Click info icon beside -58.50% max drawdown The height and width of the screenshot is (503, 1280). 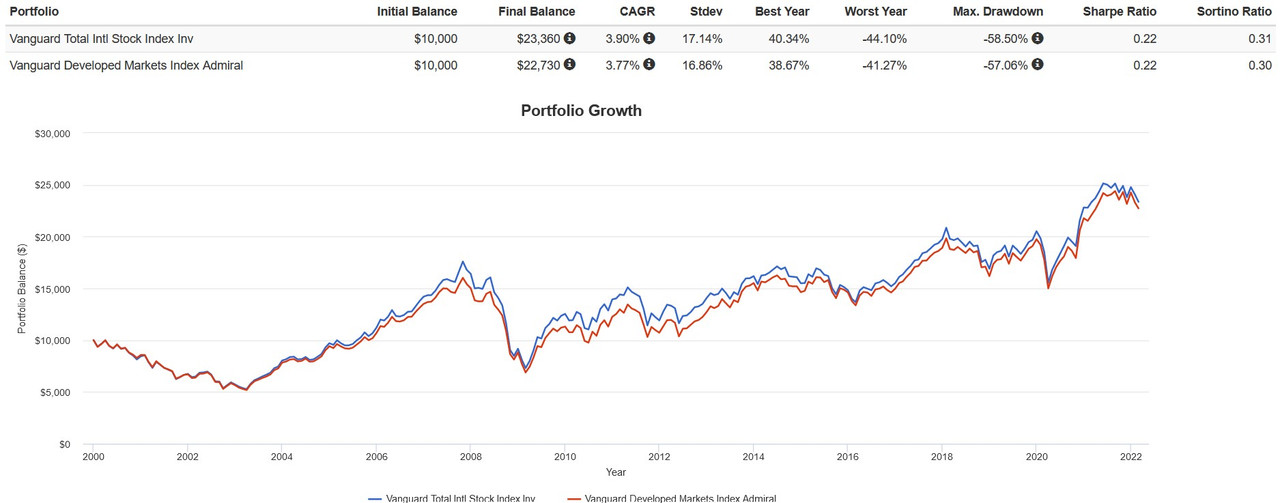[1037, 39]
